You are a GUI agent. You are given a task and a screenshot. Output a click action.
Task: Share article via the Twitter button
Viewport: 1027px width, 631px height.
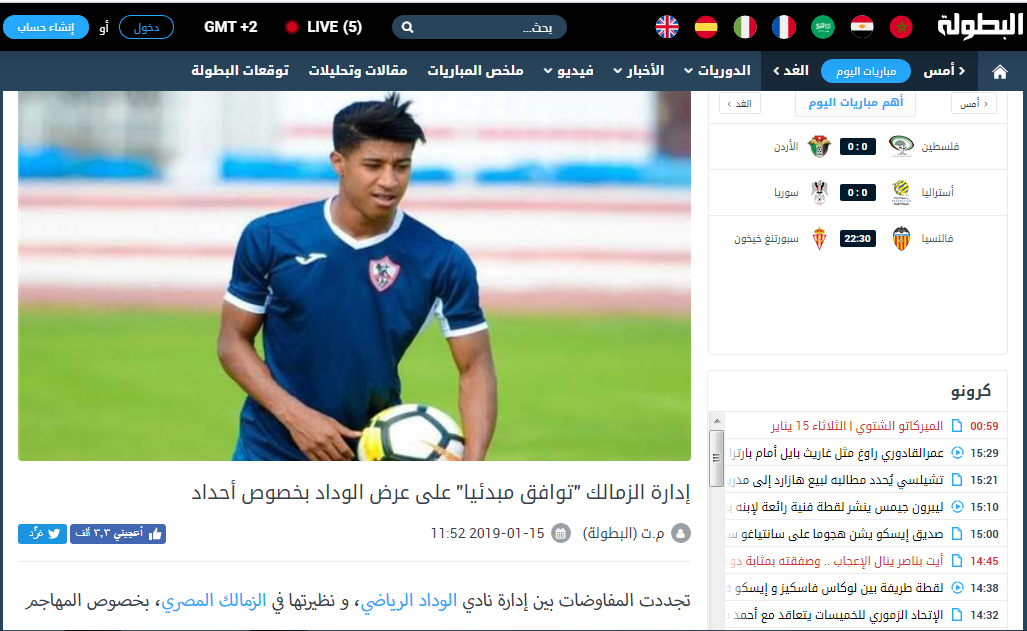point(43,534)
